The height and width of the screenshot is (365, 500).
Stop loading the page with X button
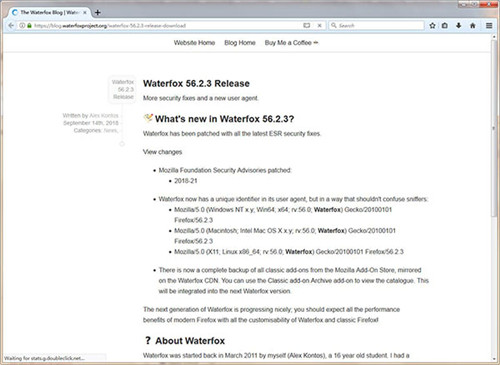point(319,25)
